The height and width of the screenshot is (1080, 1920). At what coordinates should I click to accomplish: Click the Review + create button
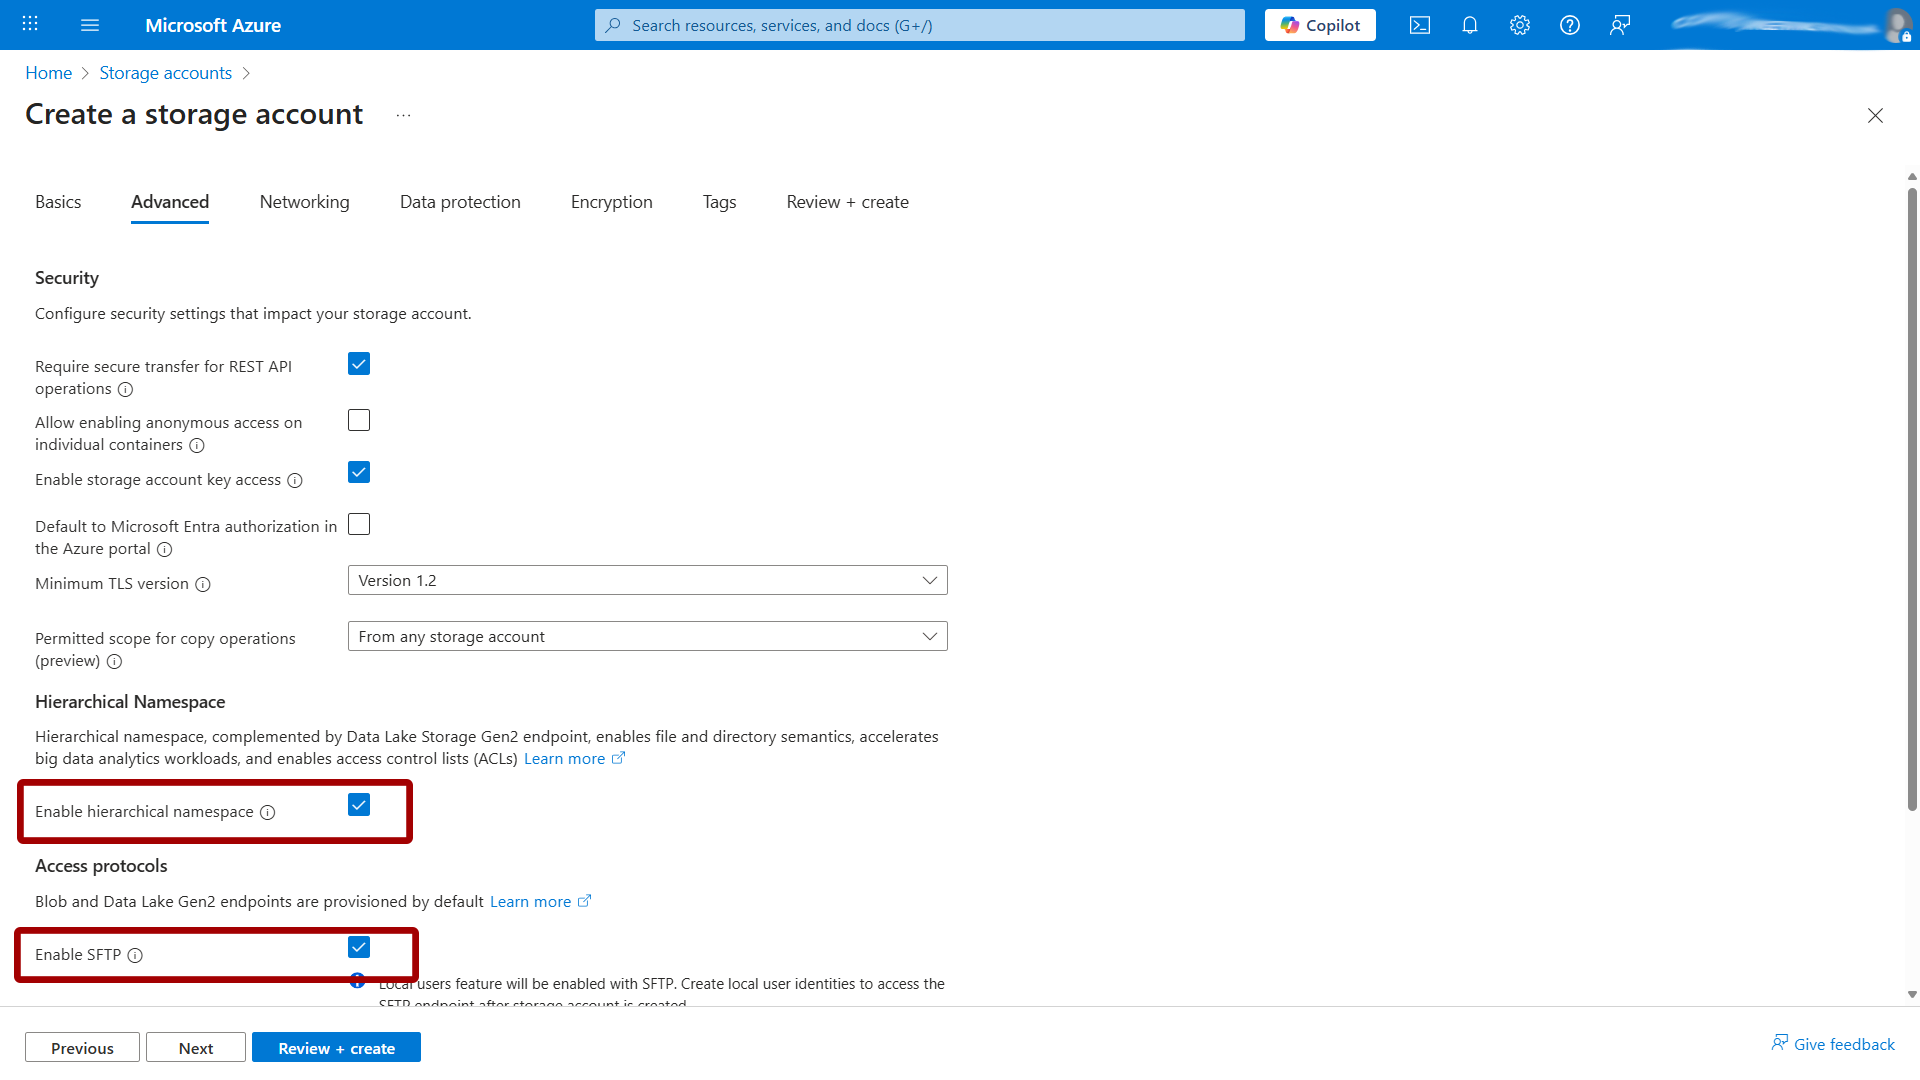coord(336,1047)
